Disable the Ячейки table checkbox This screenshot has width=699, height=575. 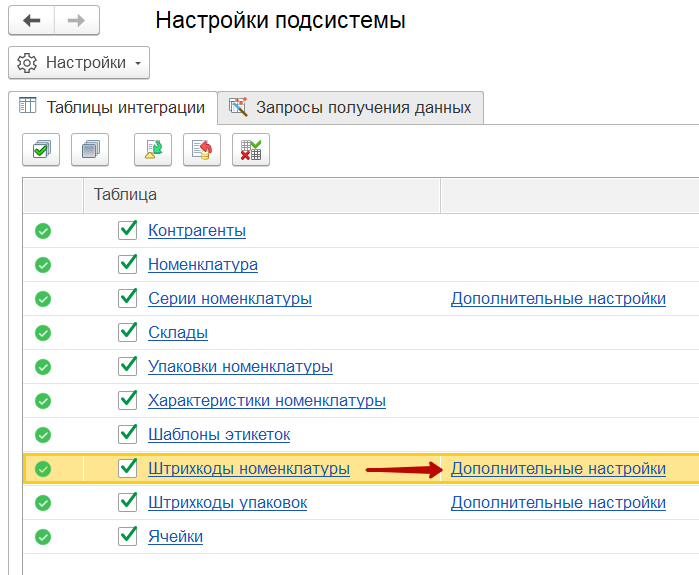click(128, 536)
